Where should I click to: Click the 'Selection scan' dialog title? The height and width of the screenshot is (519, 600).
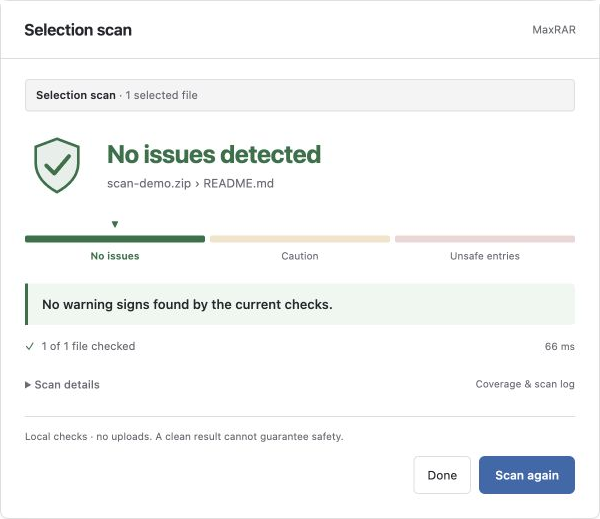[x=78, y=30]
